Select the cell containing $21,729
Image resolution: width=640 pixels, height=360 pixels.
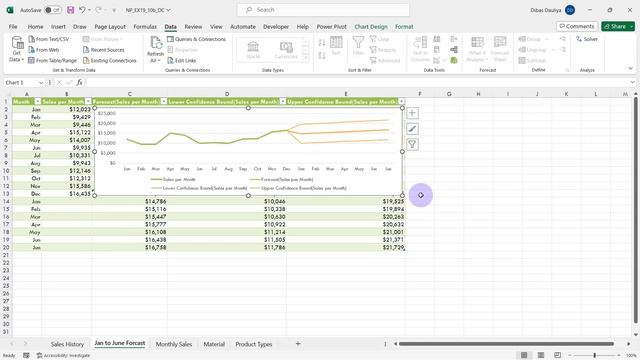(346, 247)
